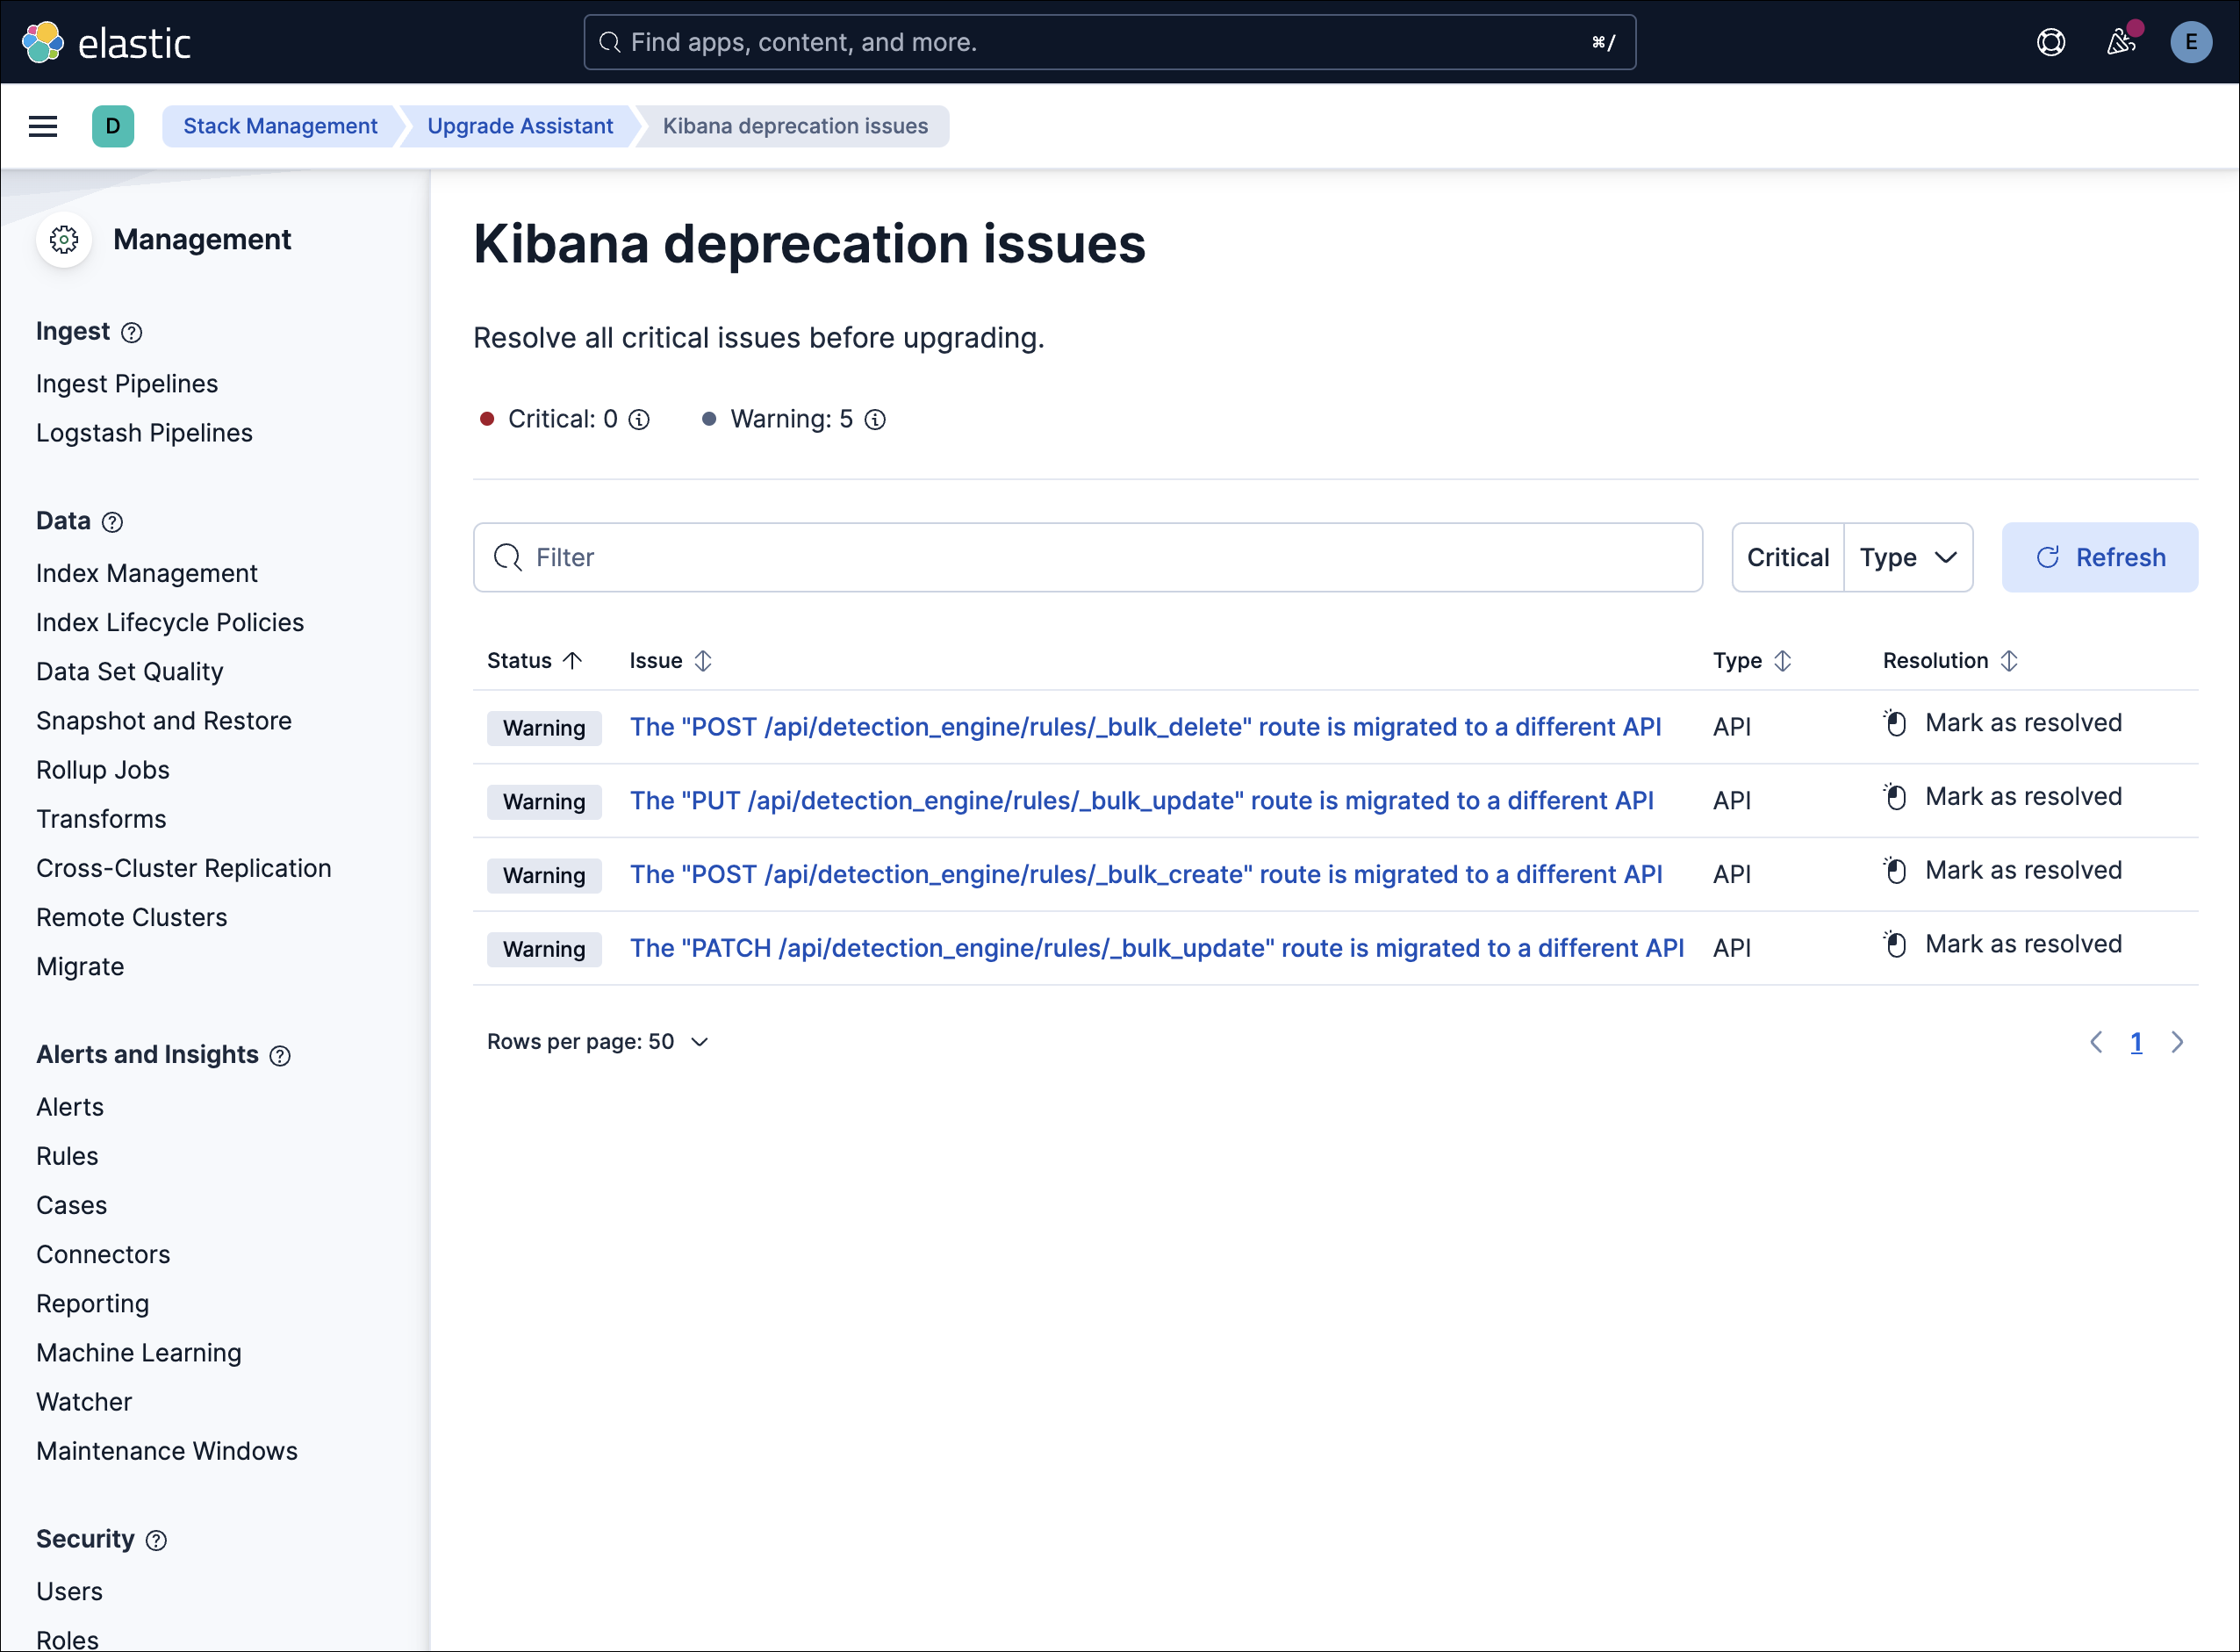Open the newsfeed celebration icon
This screenshot has width=2240, height=1652.
[x=2121, y=42]
